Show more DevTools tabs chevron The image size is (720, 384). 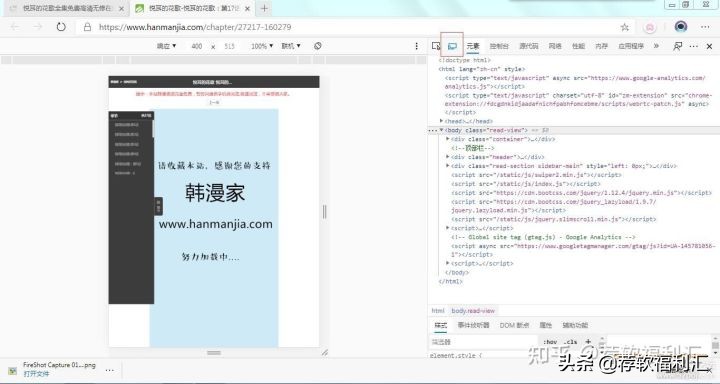coord(656,46)
